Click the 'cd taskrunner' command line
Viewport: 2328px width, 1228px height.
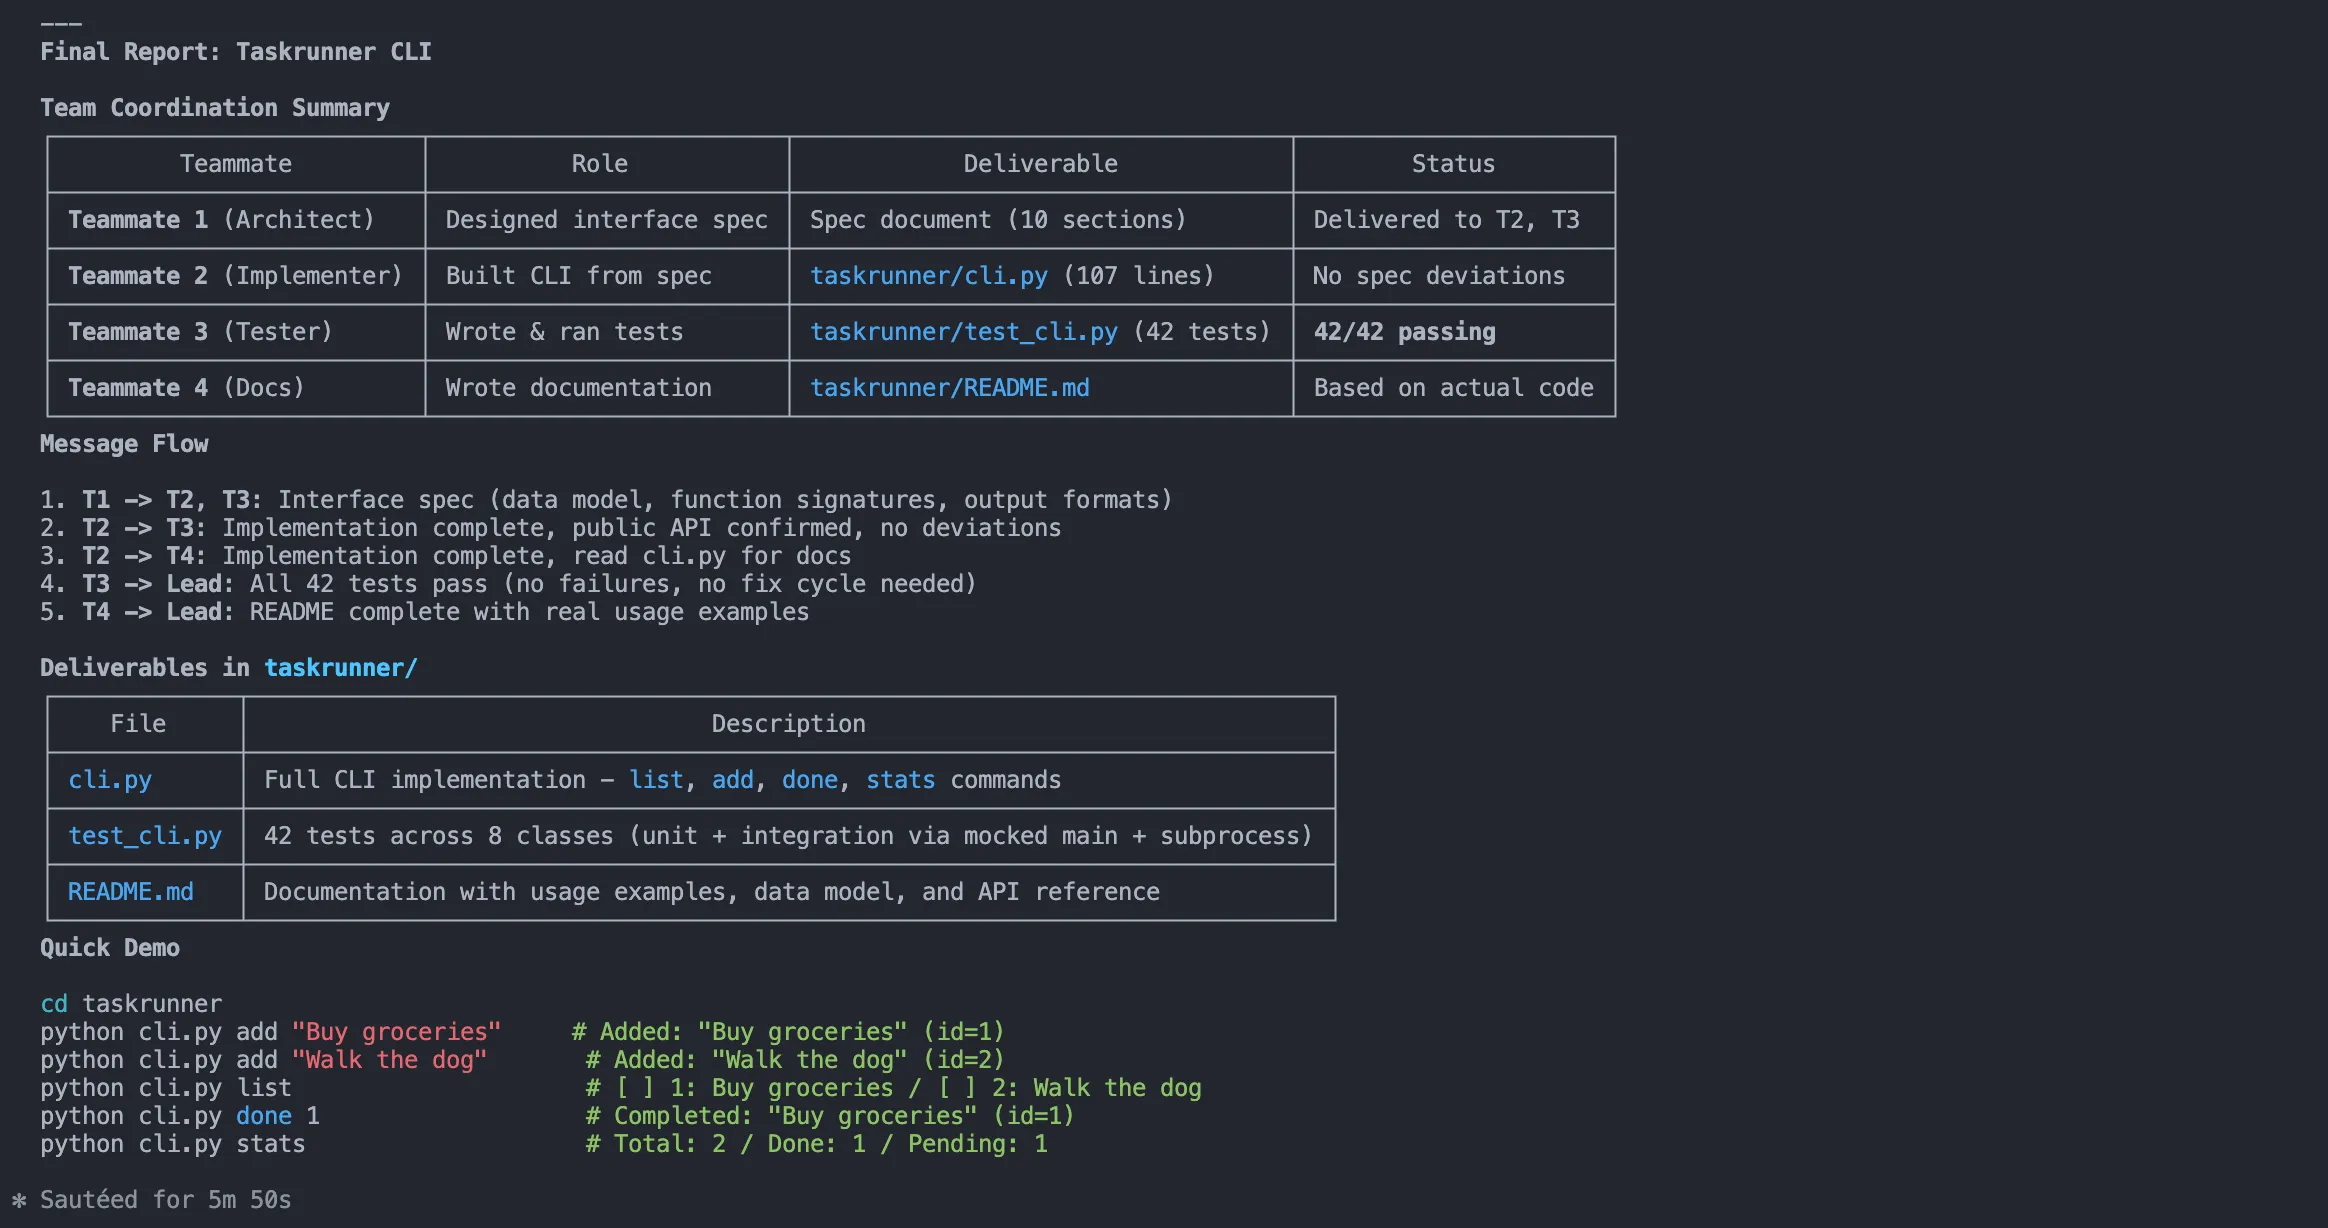tap(131, 1004)
